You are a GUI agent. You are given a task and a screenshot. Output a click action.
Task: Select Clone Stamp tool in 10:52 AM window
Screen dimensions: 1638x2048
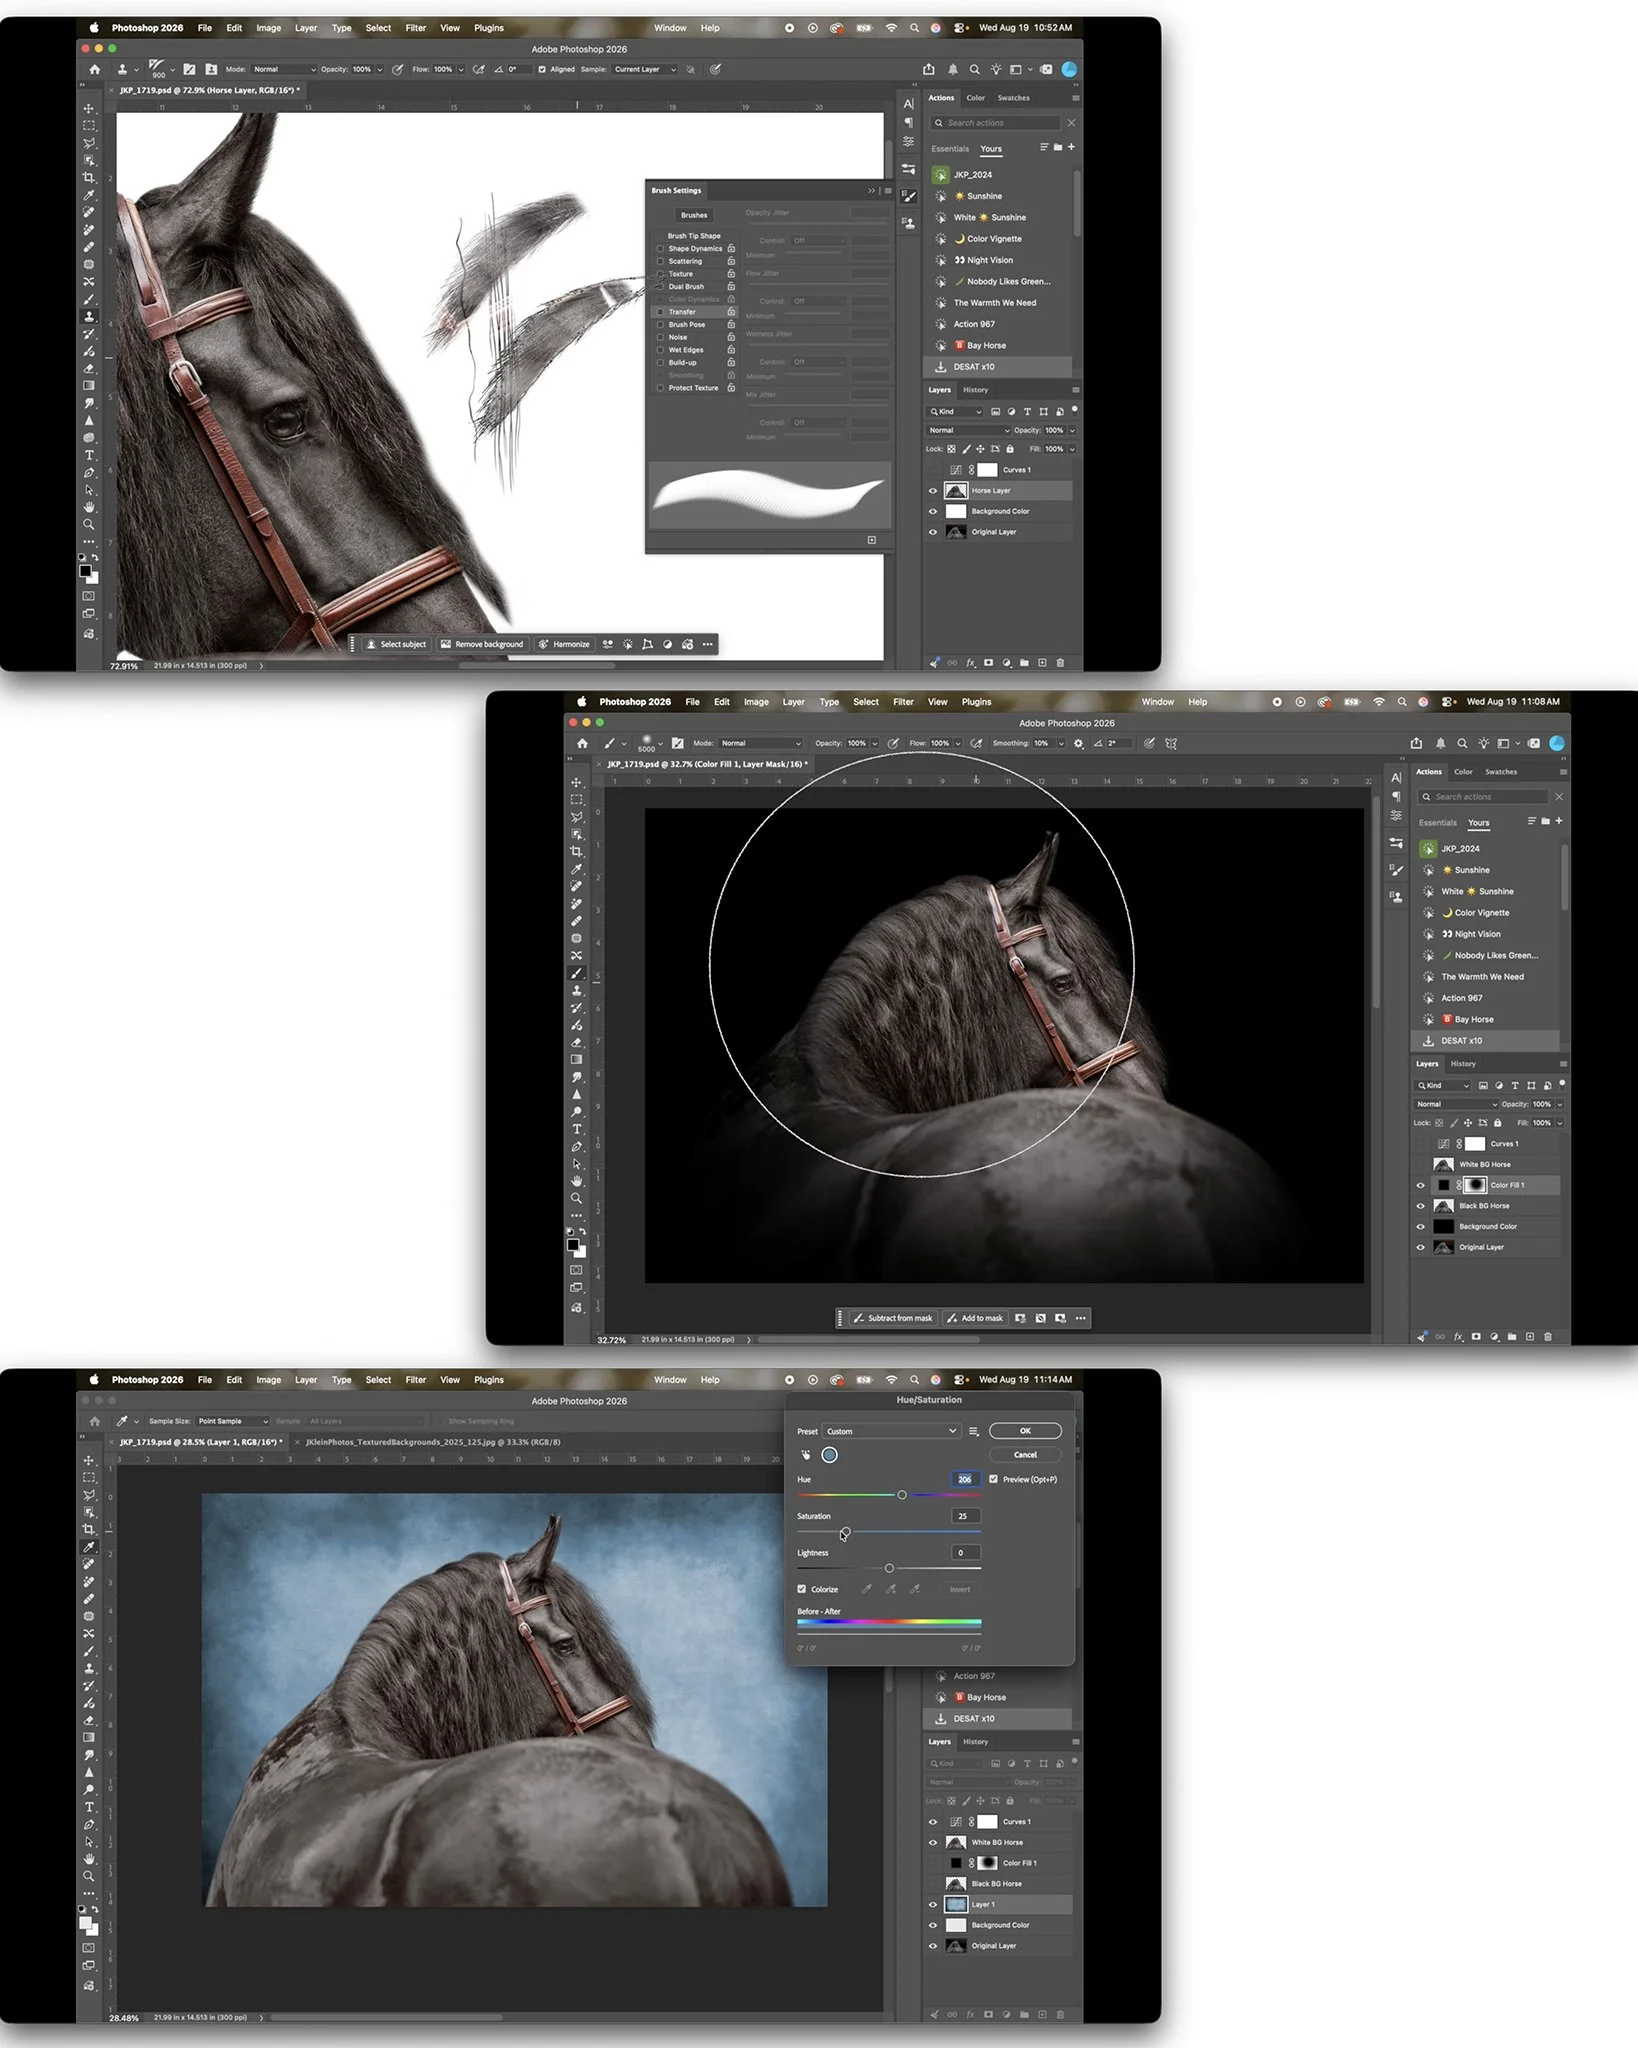[x=89, y=317]
